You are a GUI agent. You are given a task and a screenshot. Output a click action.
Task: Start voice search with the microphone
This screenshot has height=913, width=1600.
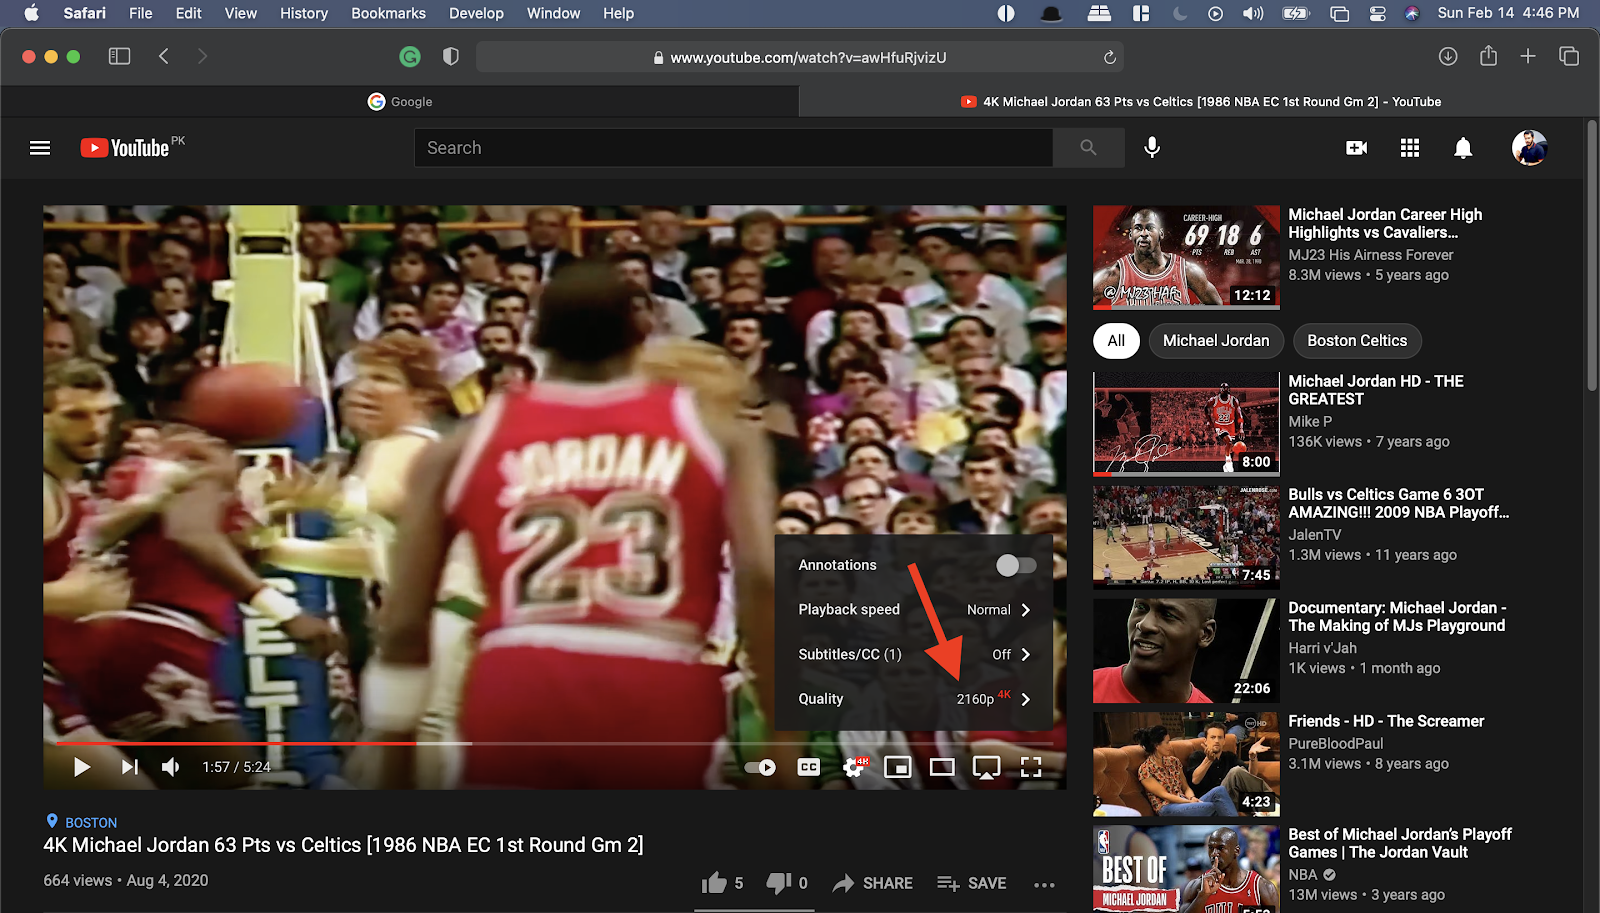[x=1152, y=148]
